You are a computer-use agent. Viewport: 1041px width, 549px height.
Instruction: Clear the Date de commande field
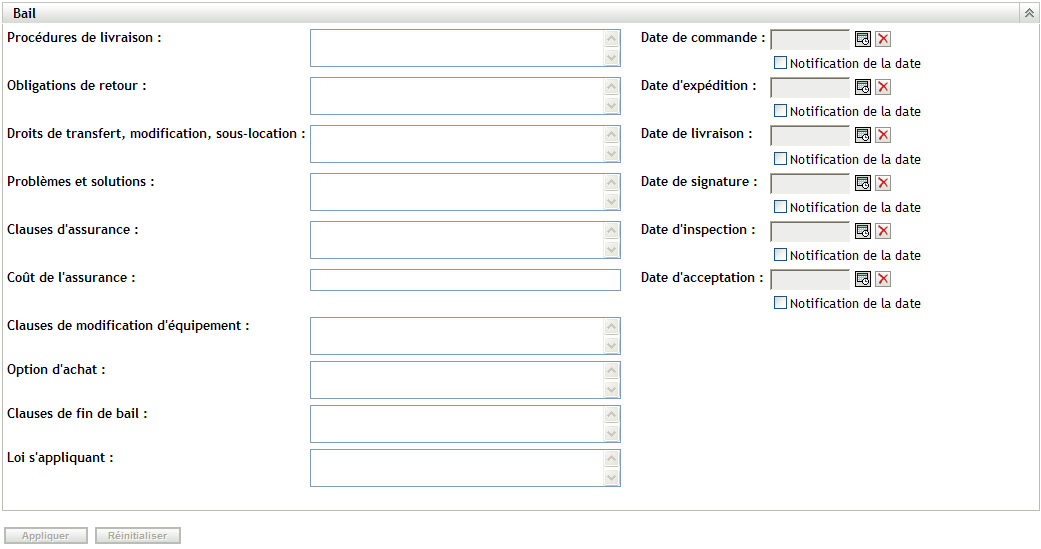pyautogui.click(x=883, y=39)
